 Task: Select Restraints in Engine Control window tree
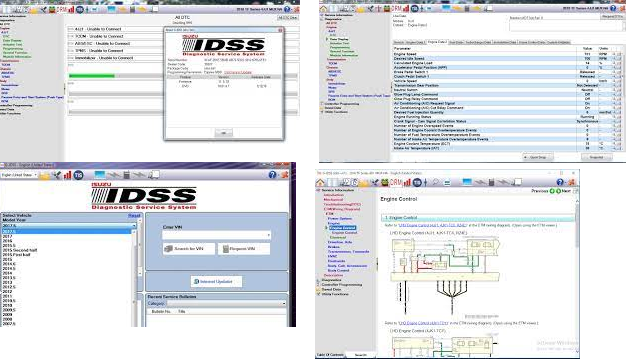tap(336, 261)
